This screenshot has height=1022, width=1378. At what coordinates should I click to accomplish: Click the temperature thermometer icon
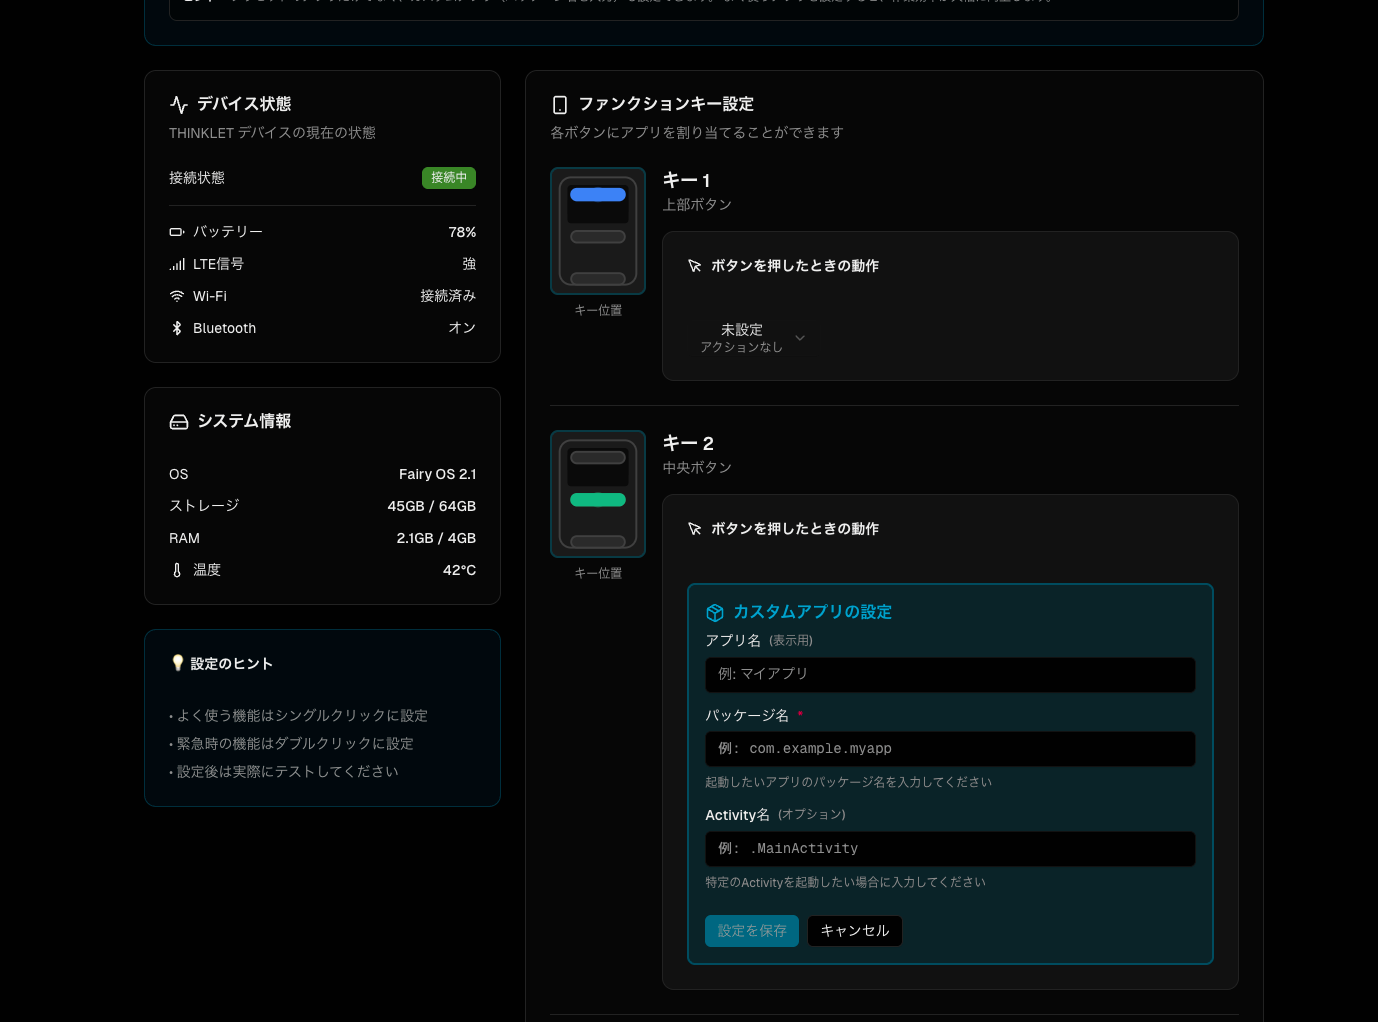tap(177, 570)
